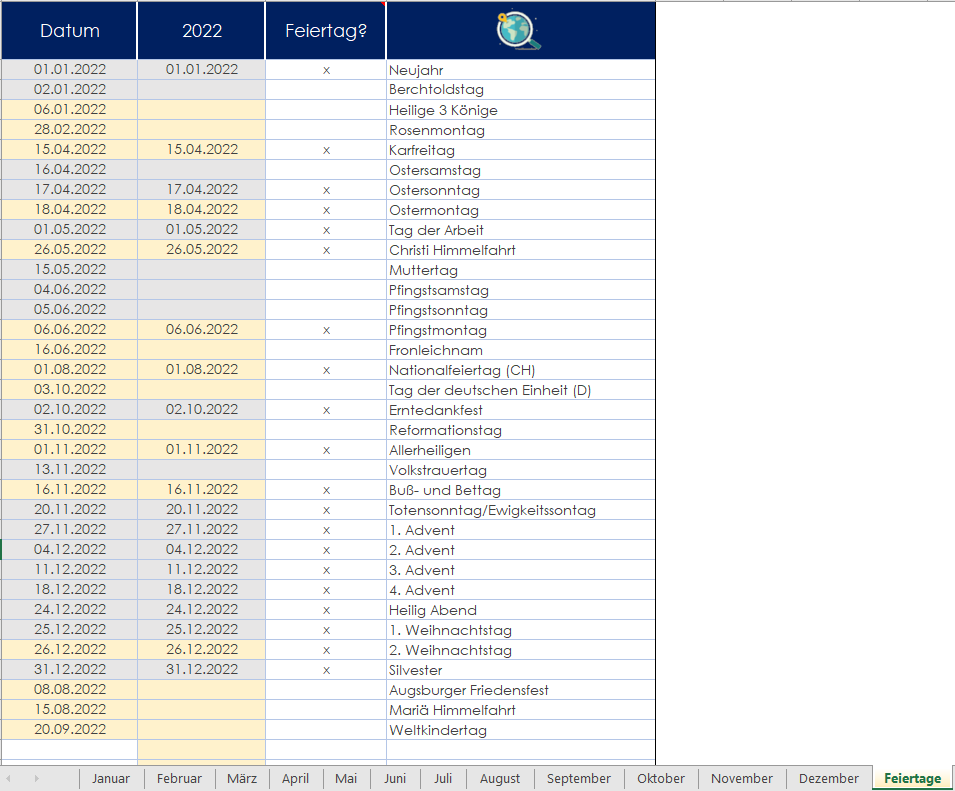This screenshot has height=791, width=955.
Task: Select the active Feiertage sheet tab
Action: coord(912,778)
